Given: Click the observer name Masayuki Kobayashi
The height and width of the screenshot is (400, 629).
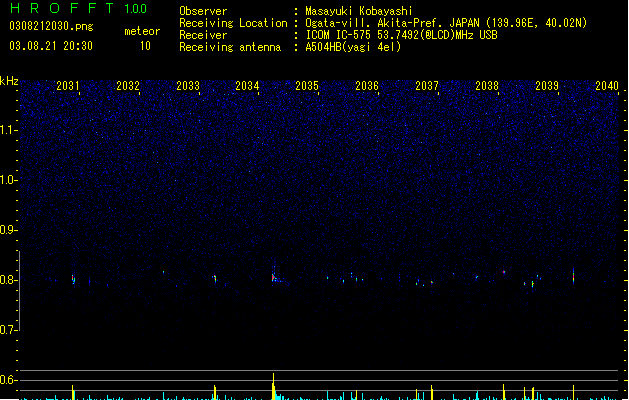Looking at the screenshot, I should 359,11.
